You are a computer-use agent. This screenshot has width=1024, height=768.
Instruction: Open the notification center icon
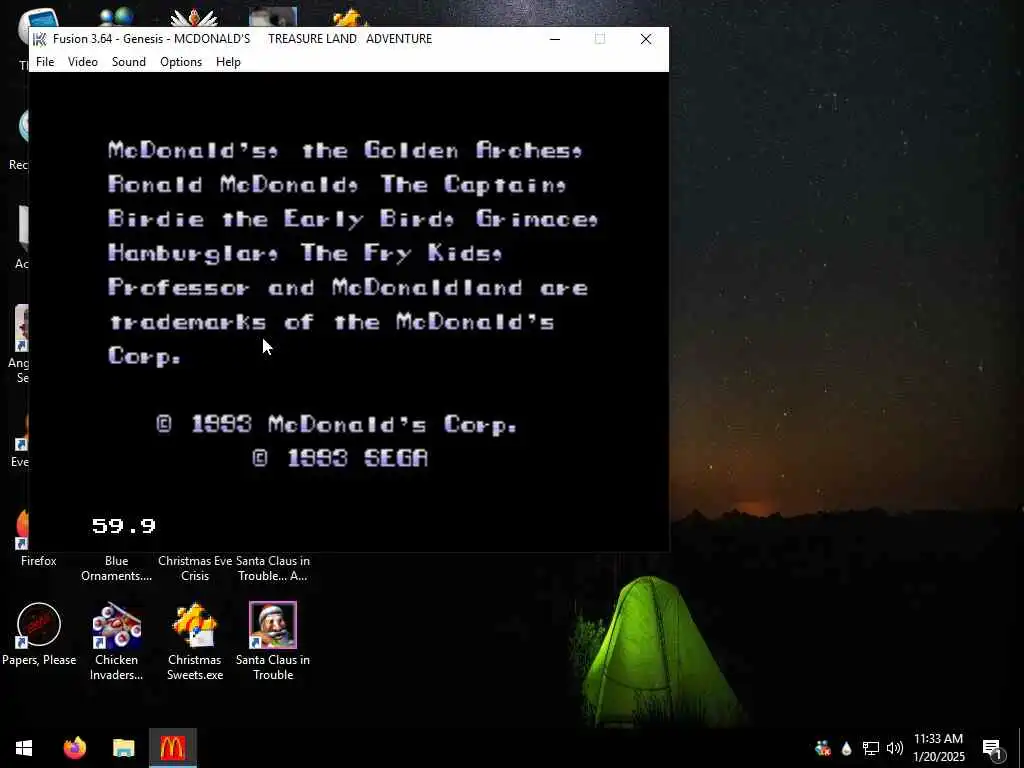(993, 748)
